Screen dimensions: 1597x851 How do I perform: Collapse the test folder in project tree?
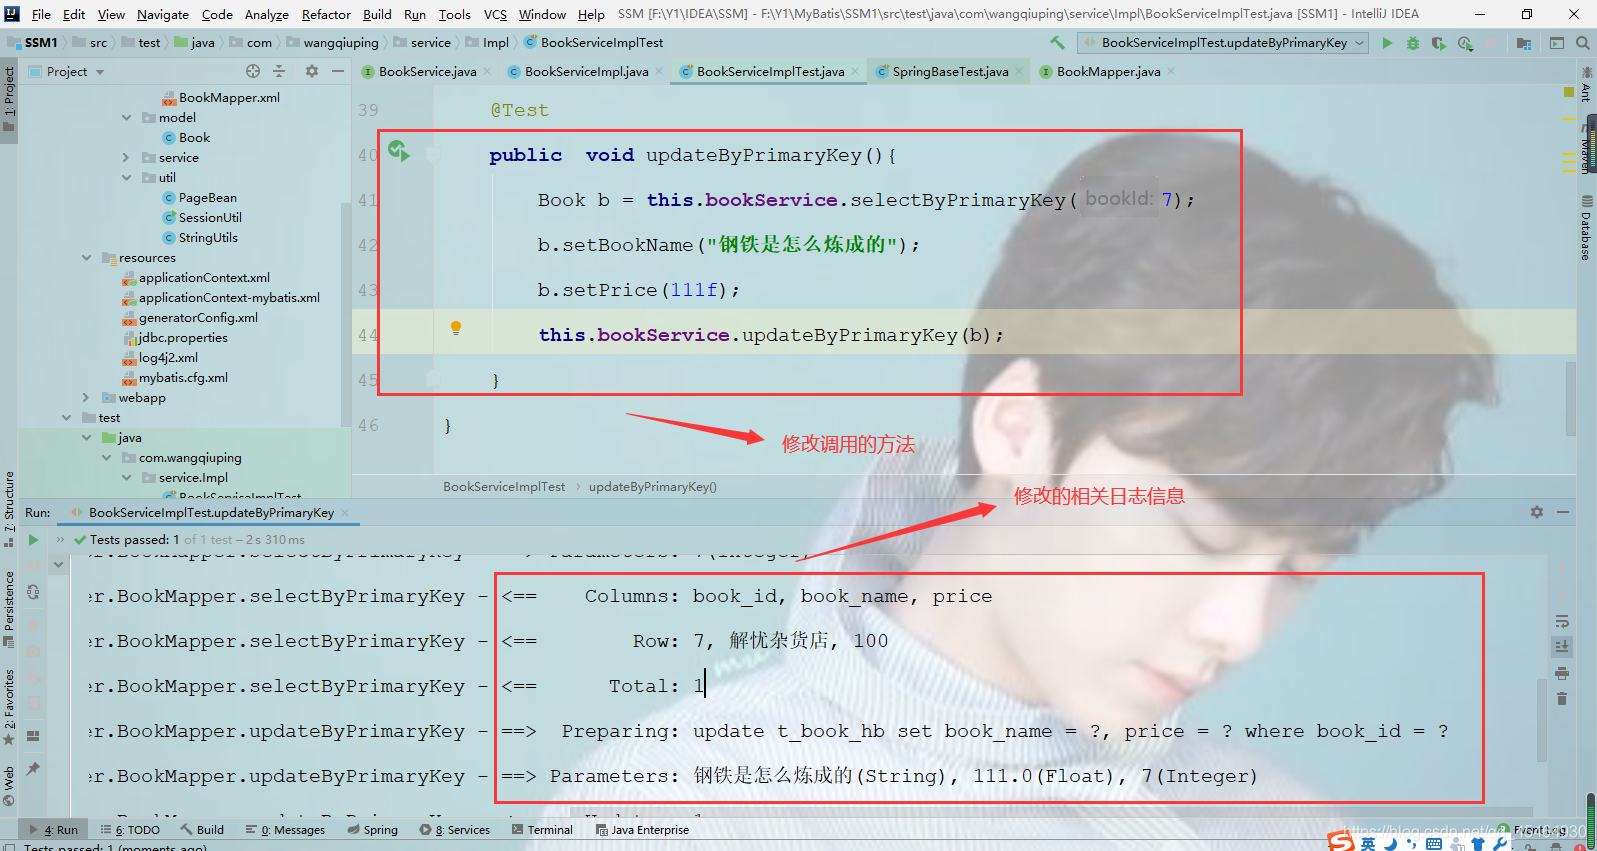(x=66, y=417)
